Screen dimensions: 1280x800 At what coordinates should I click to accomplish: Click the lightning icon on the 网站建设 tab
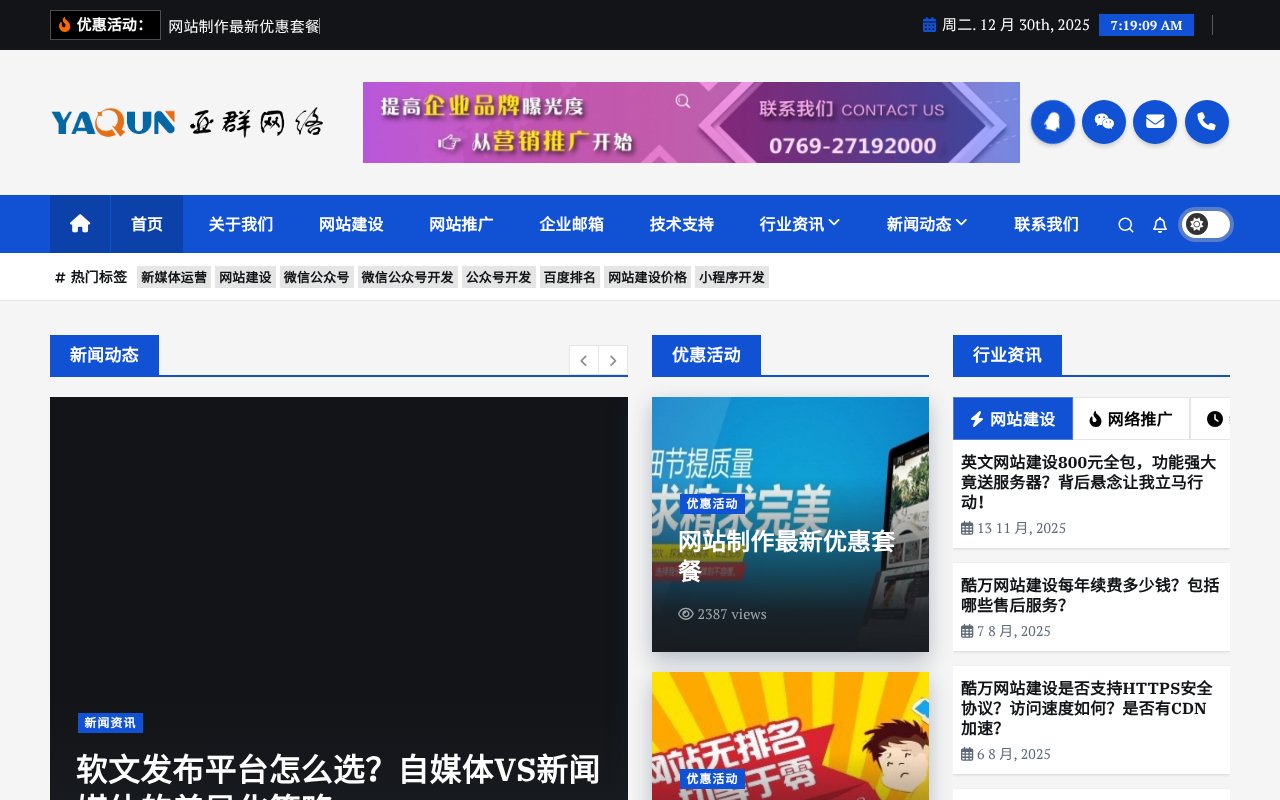pyautogui.click(x=977, y=418)
